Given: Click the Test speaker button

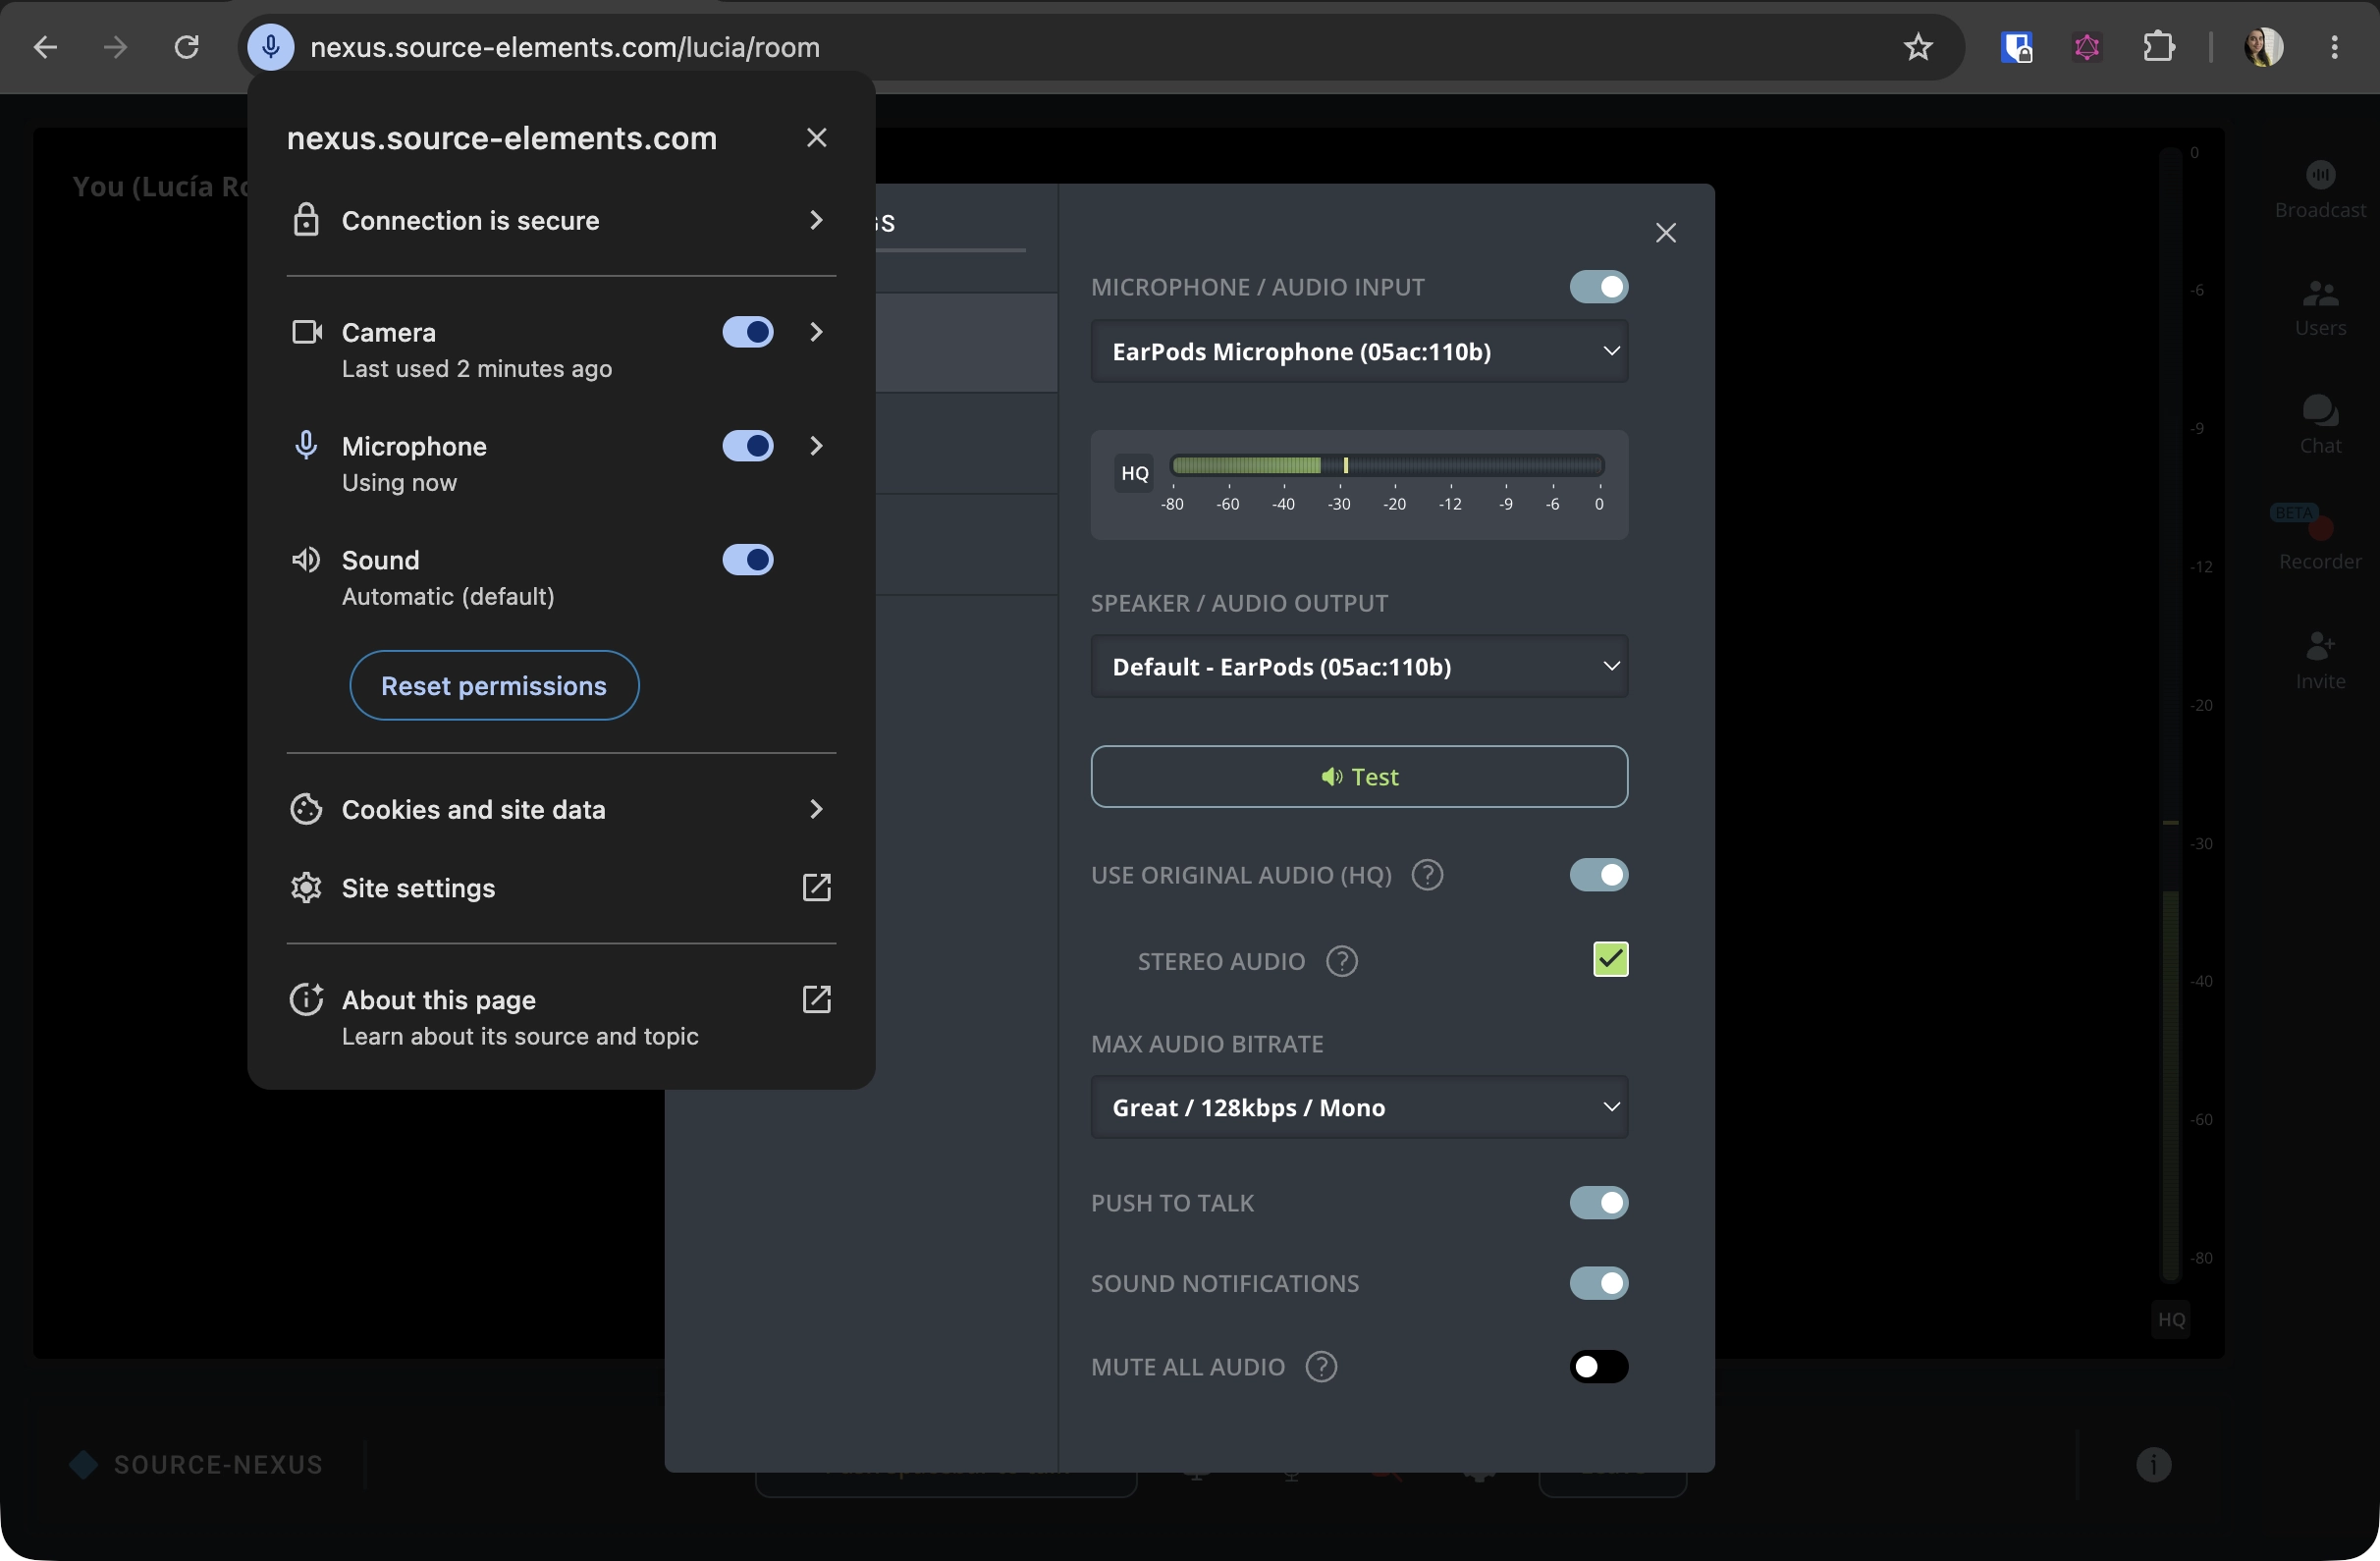Looking at the screenshot, I should 1359,777.
